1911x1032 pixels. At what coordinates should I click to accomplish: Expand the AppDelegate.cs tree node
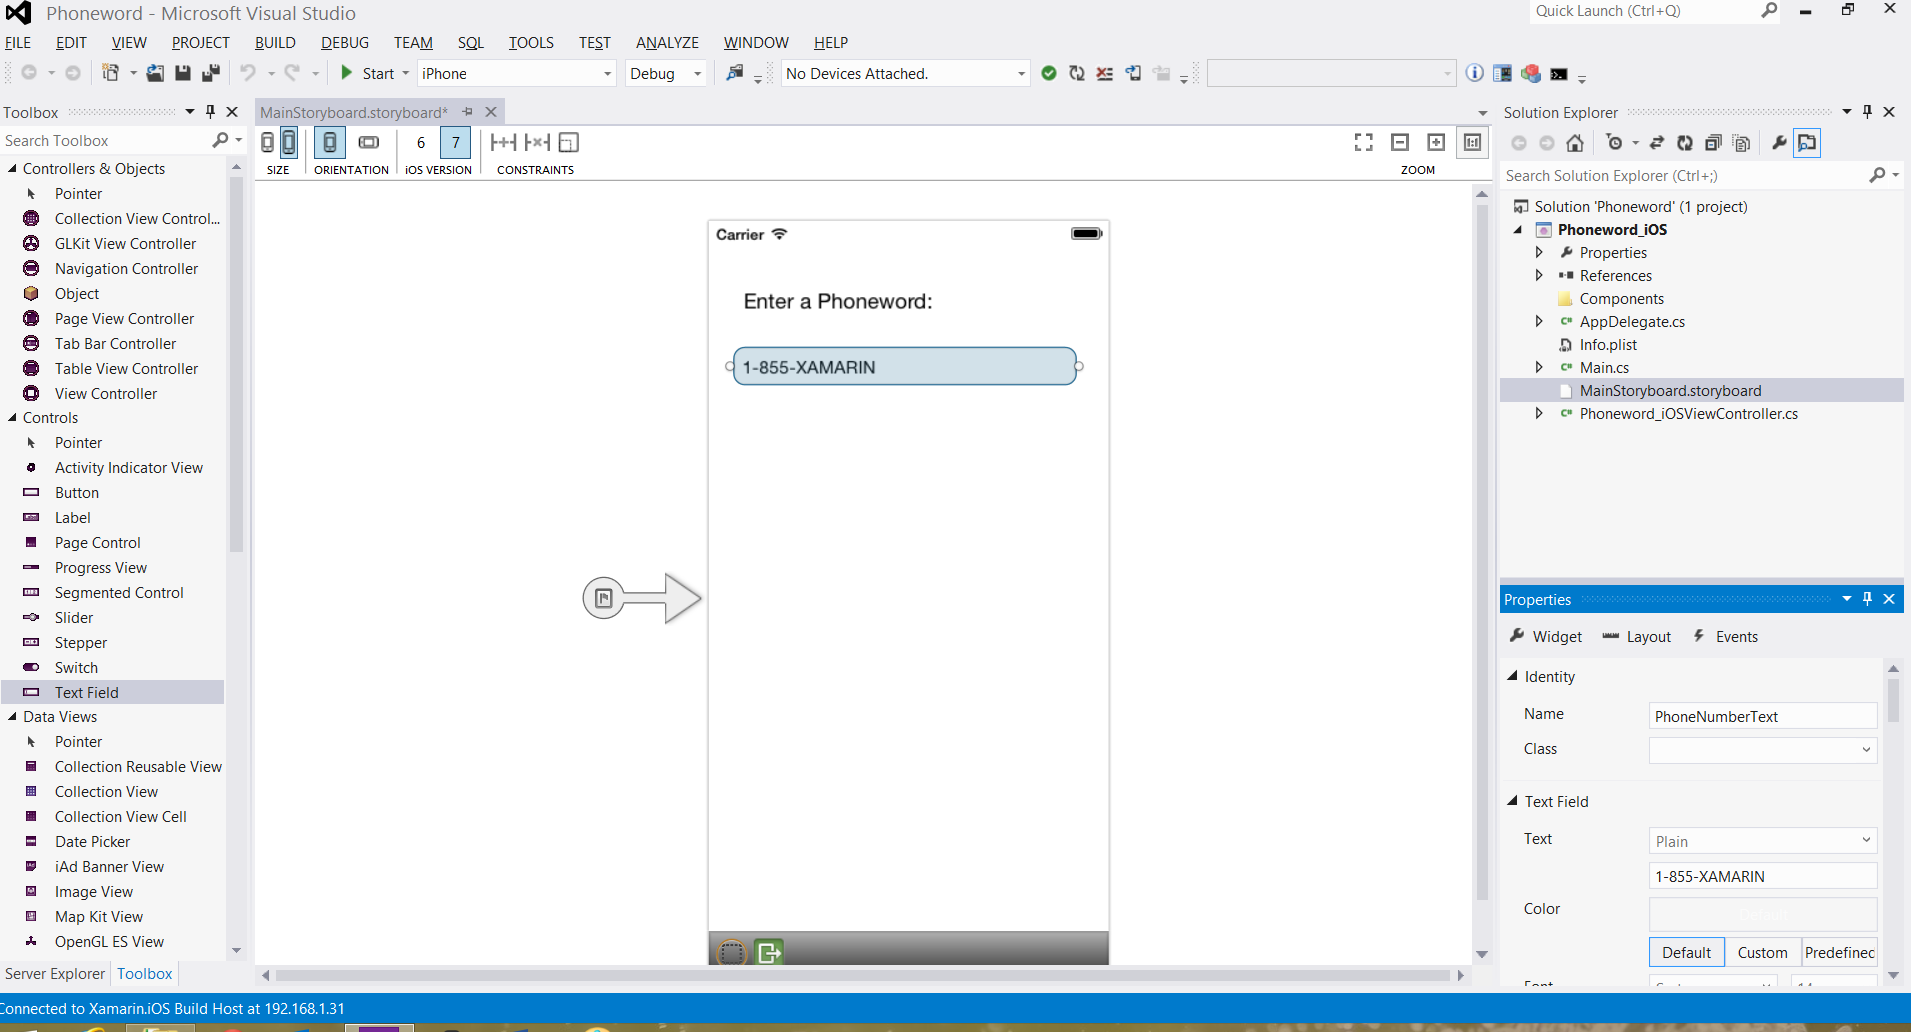(x=1539, y=321)
